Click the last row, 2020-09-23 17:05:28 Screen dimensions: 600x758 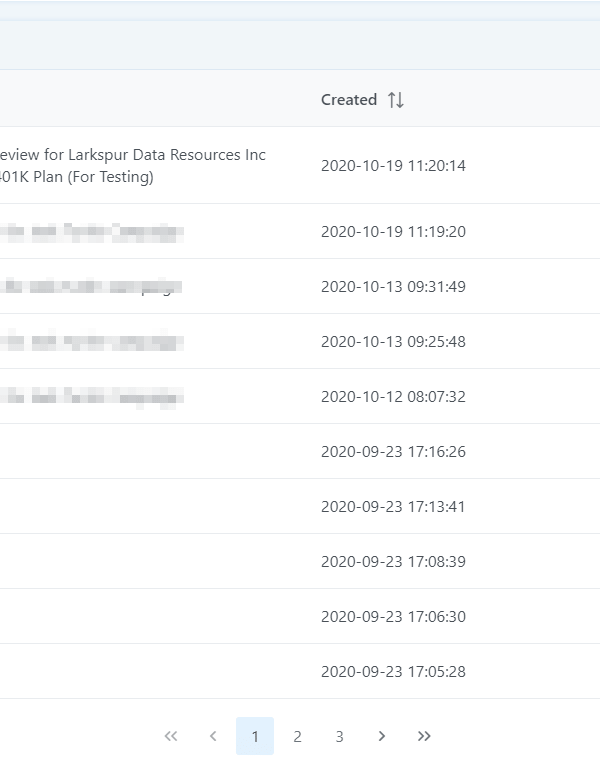393,672
